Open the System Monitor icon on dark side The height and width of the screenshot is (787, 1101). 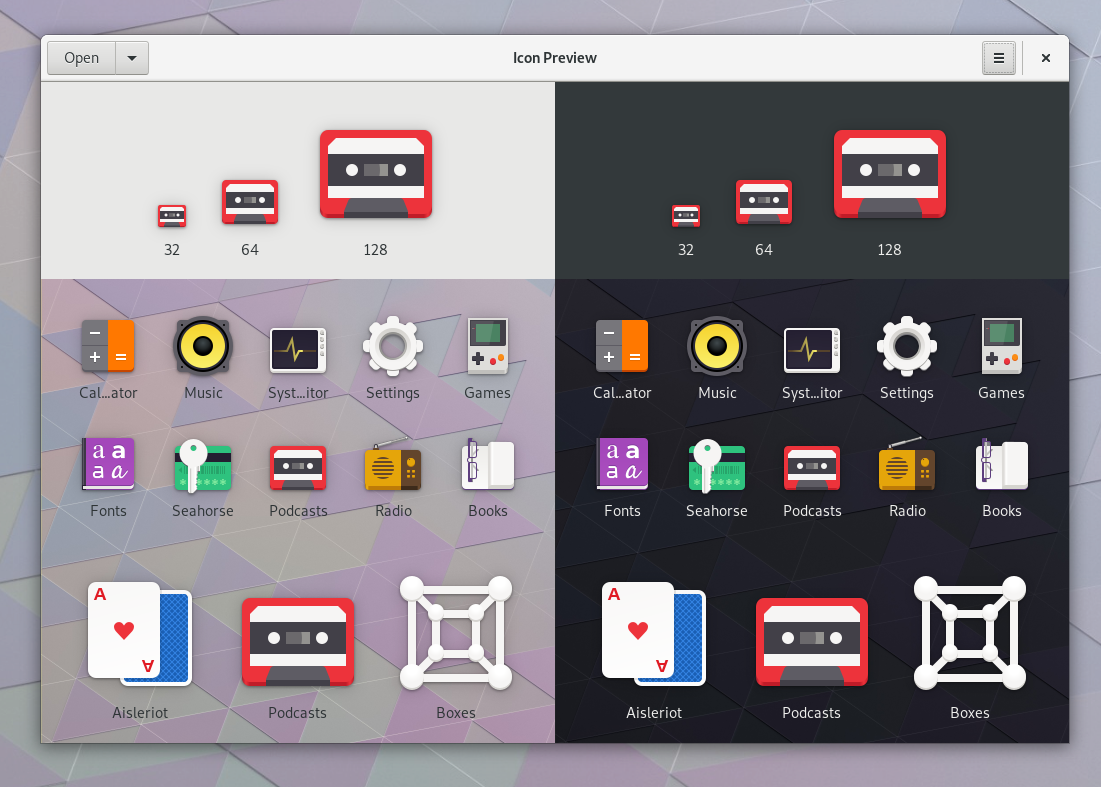click(812, 347)
